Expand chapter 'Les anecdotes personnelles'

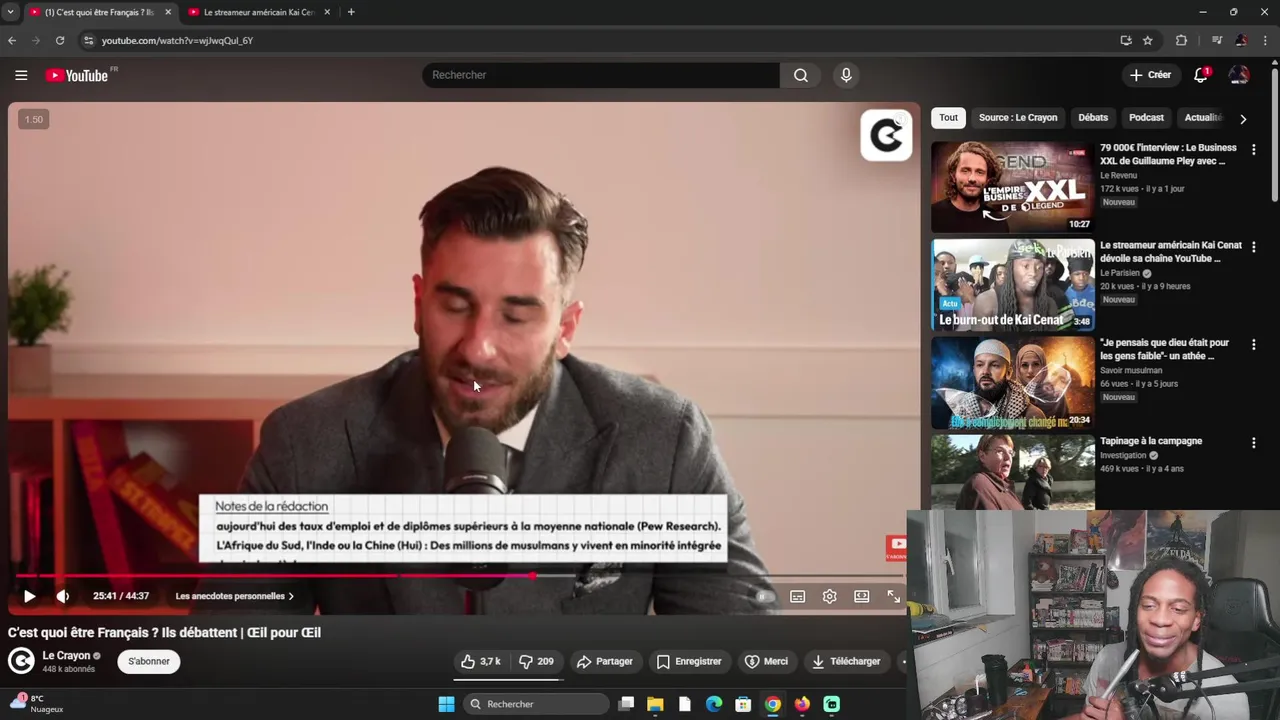click(234, 596)
